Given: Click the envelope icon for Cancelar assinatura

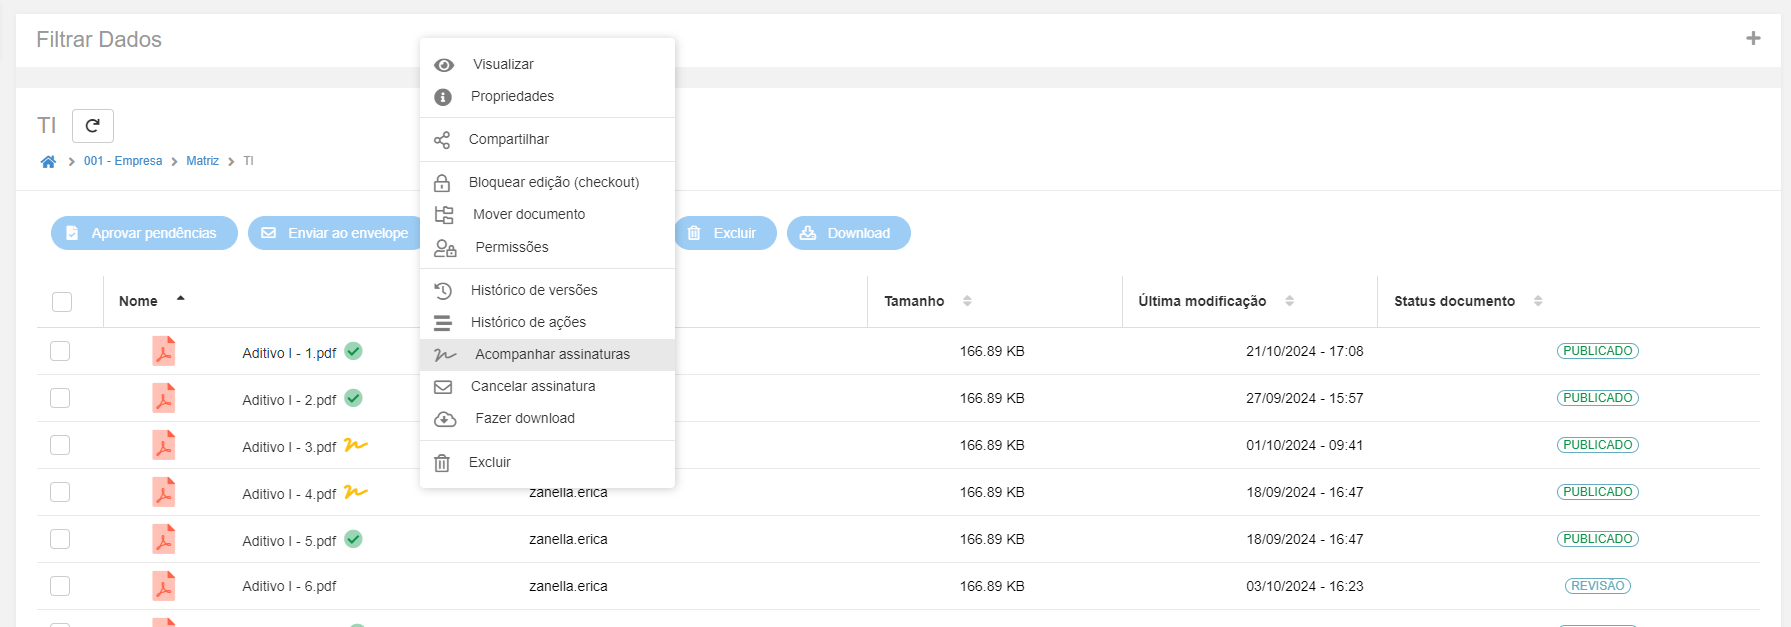Looking at the screenshot, I should click(443, 387).
